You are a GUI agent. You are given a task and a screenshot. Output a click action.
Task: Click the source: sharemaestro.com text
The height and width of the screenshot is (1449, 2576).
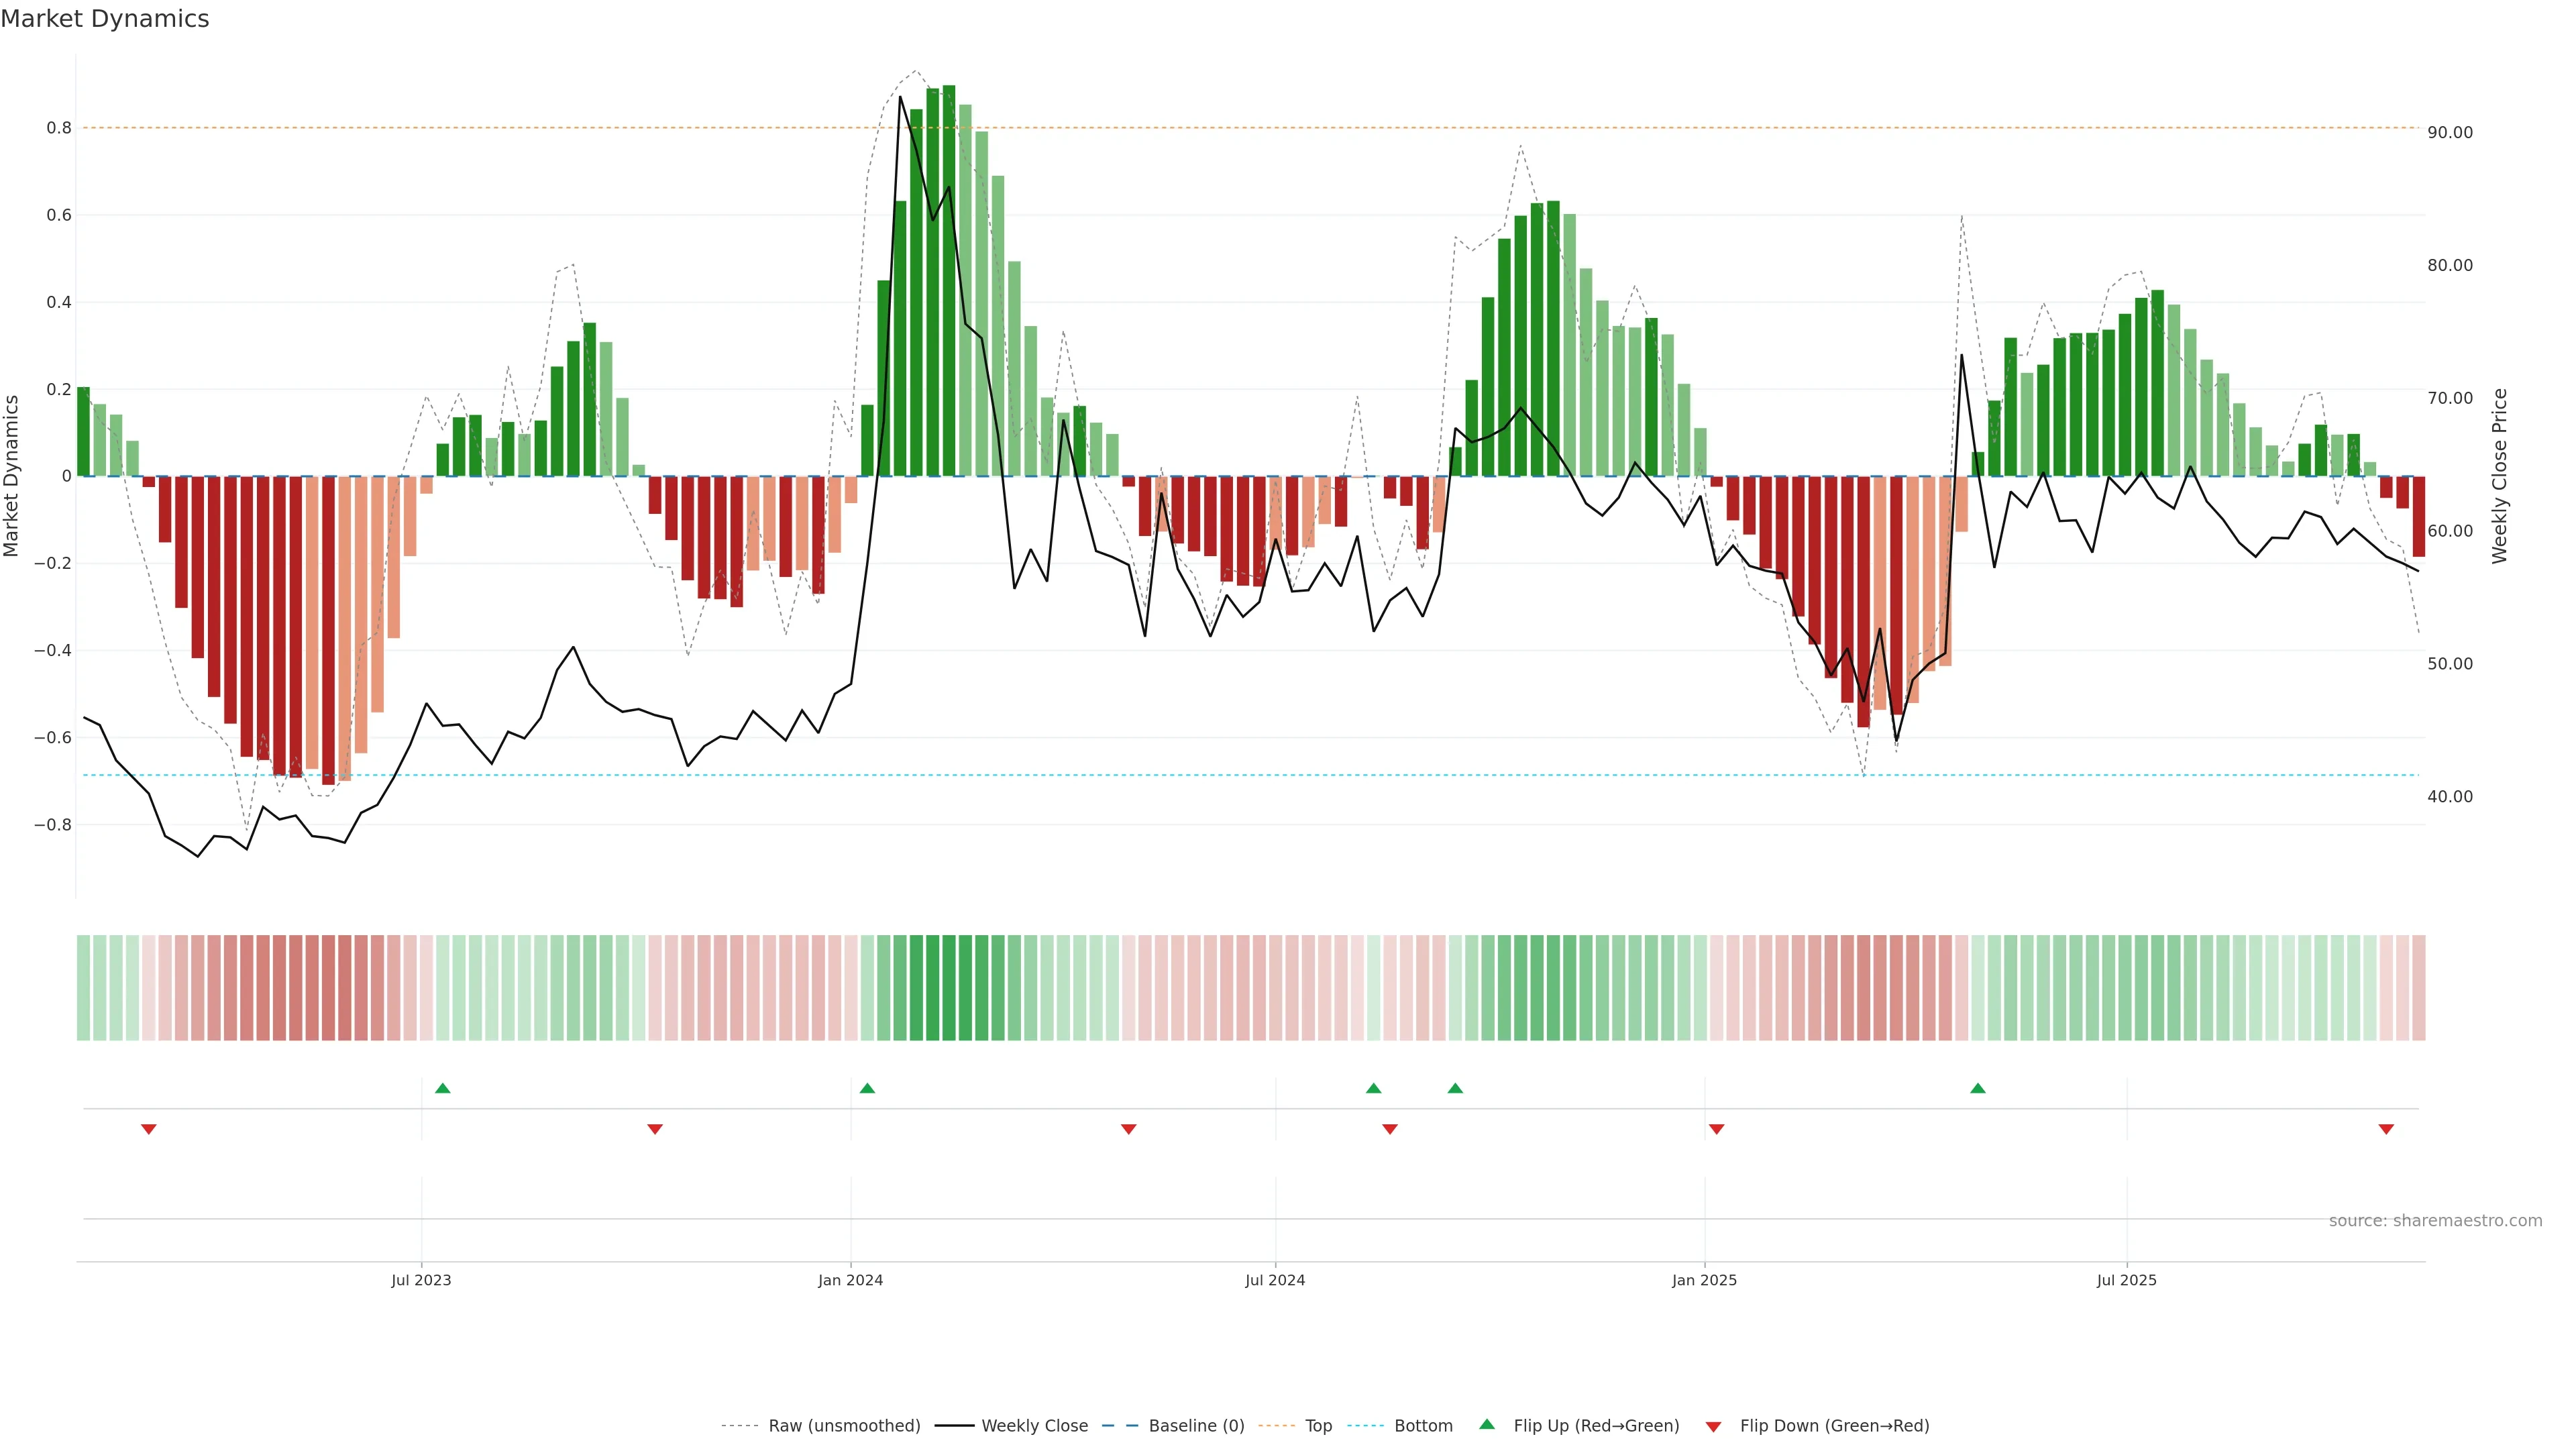2435,1220
